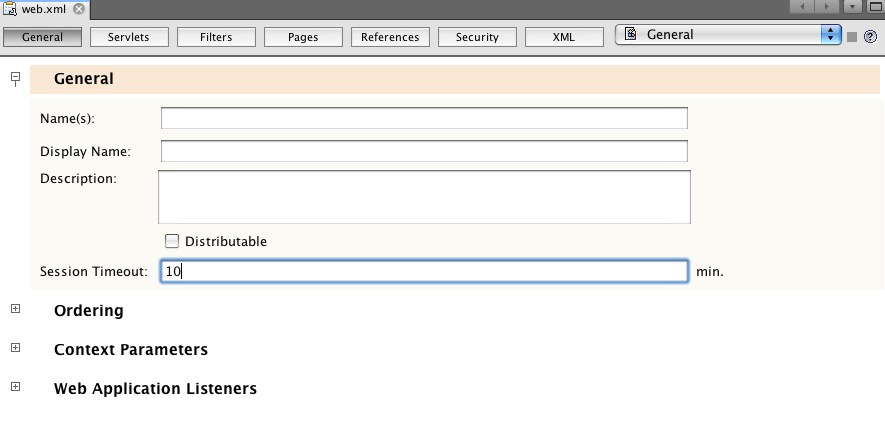The height and width of the screenshot is (428, 885).
Task: Switch to the Servlets view
Action: pyautogui.click(x=130, y=37)
